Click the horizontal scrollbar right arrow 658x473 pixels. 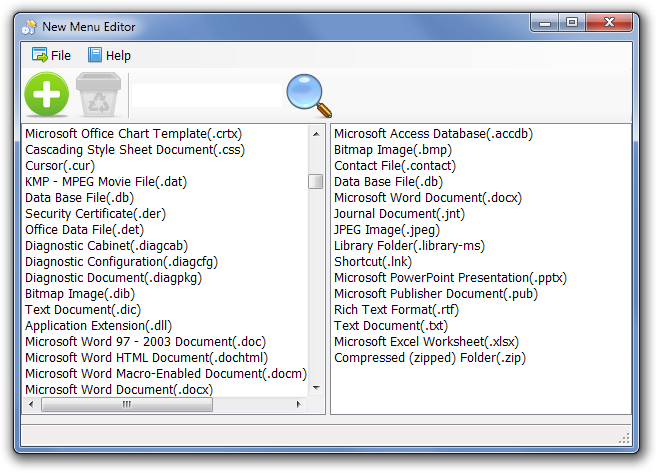tap(298, 405)
